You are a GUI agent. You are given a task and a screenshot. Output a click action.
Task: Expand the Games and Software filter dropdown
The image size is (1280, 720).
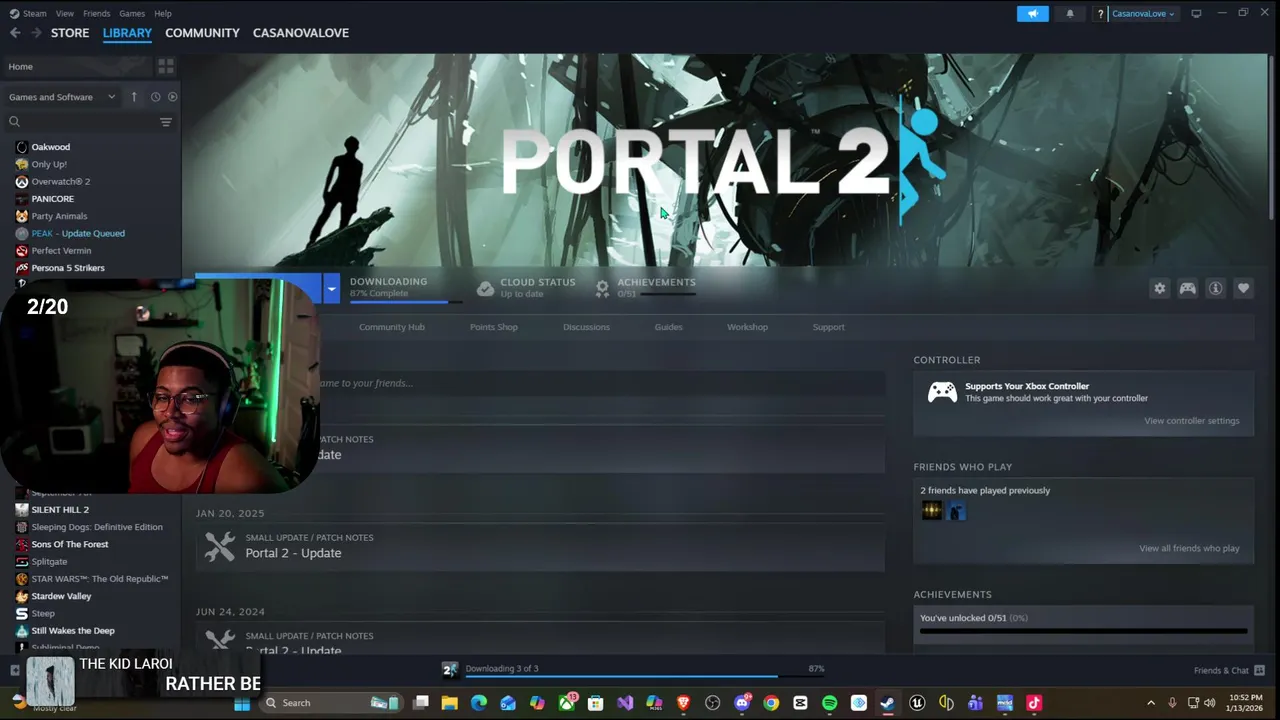click(62, 97)
